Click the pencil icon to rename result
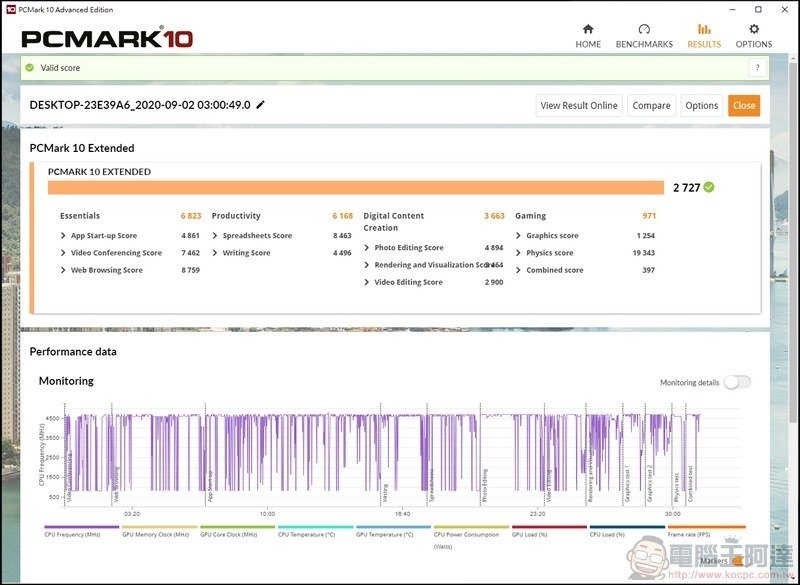 (261, 105)
